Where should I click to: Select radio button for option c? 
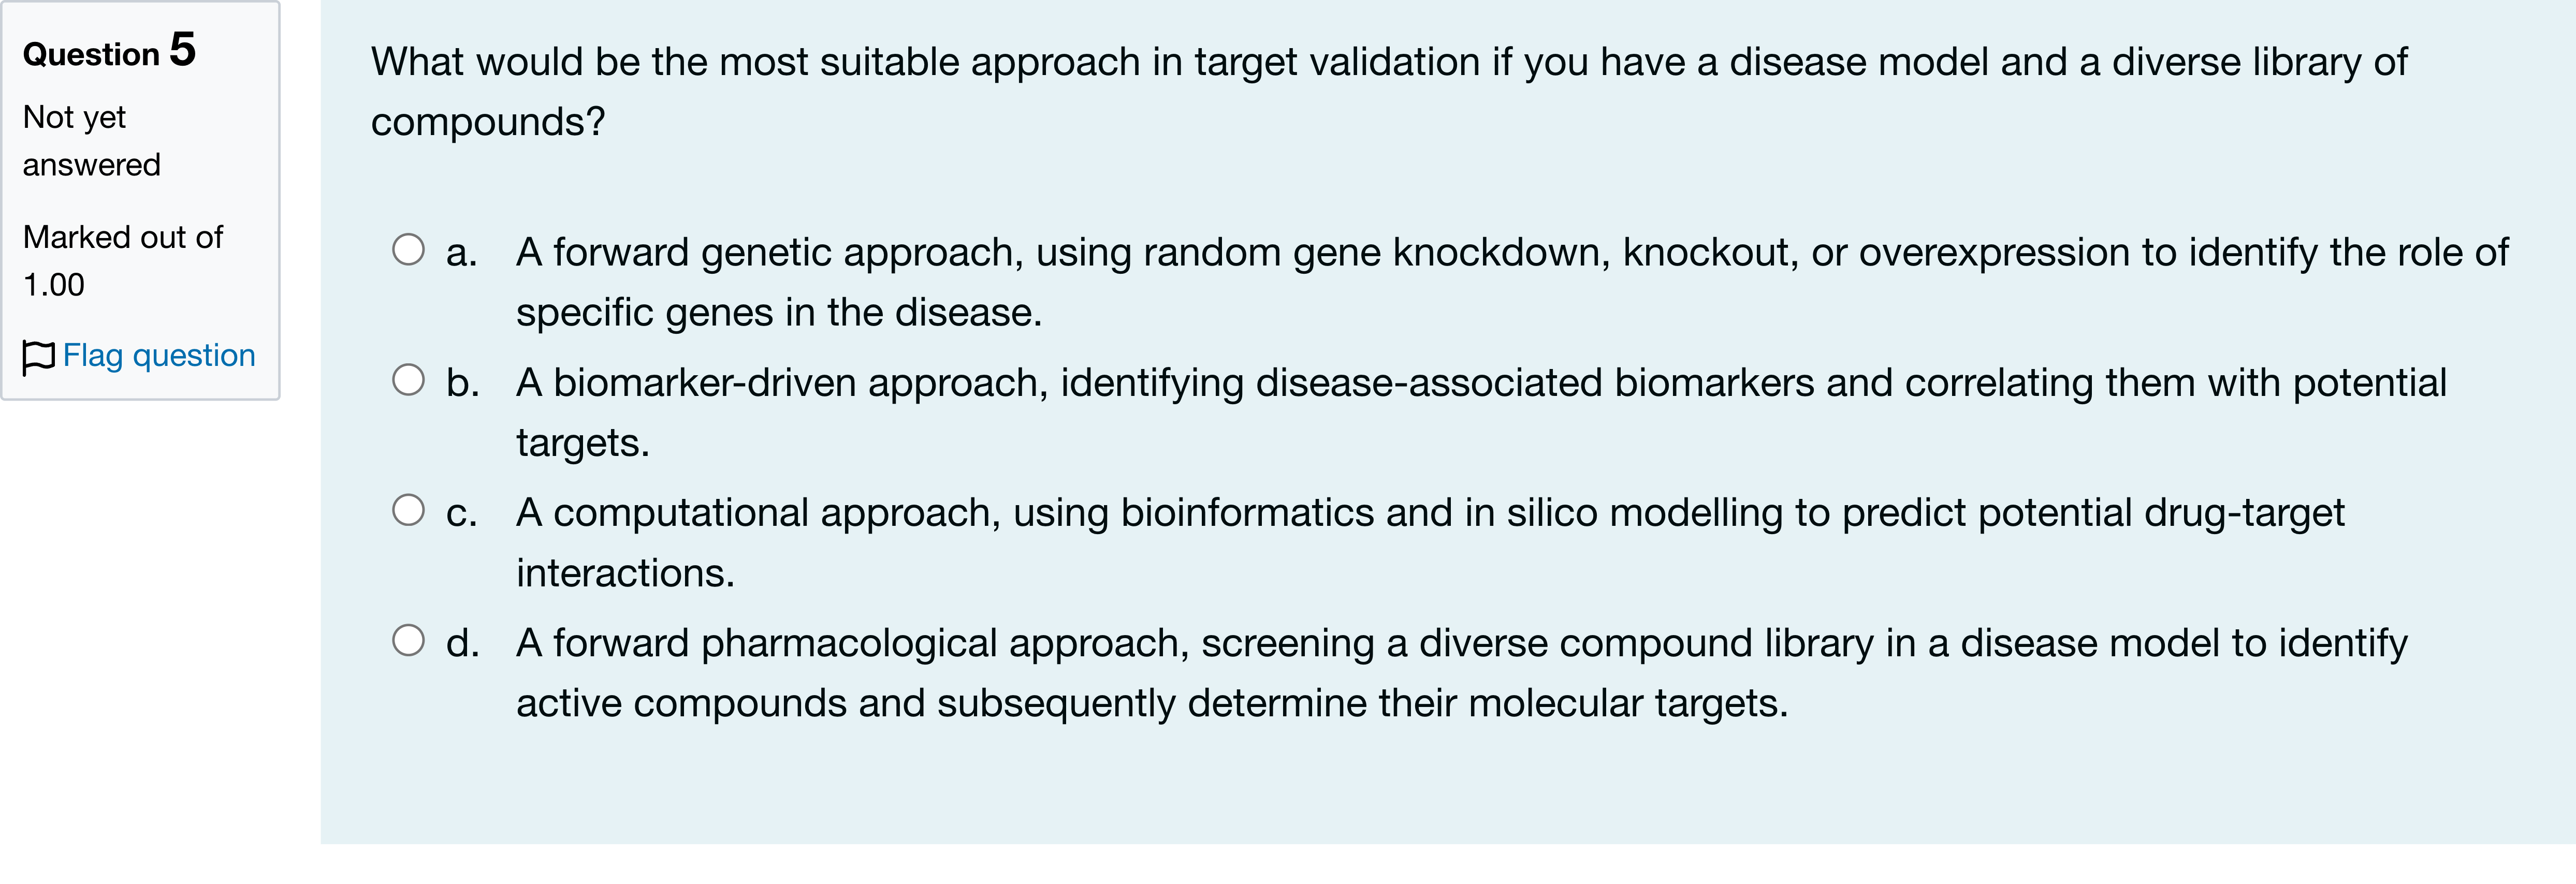point(408,510)
